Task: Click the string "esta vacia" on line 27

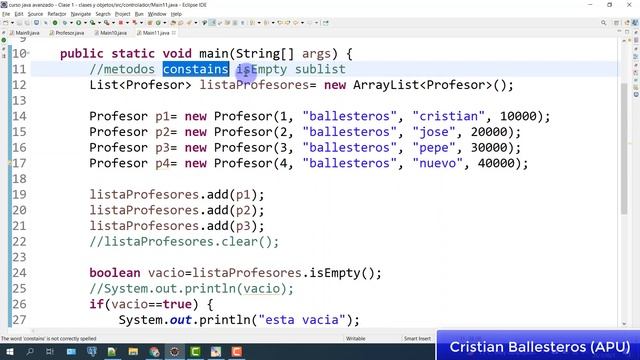Action: pos(302,320)
